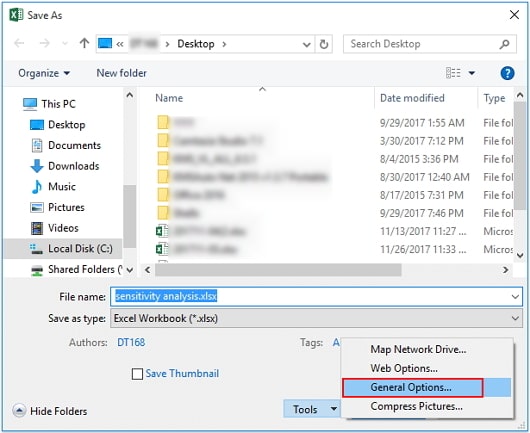Select Compress Pictures menu entry
The width and height of the screenshot is (530, 433).
pyautogui.click(x=416, y=406)
